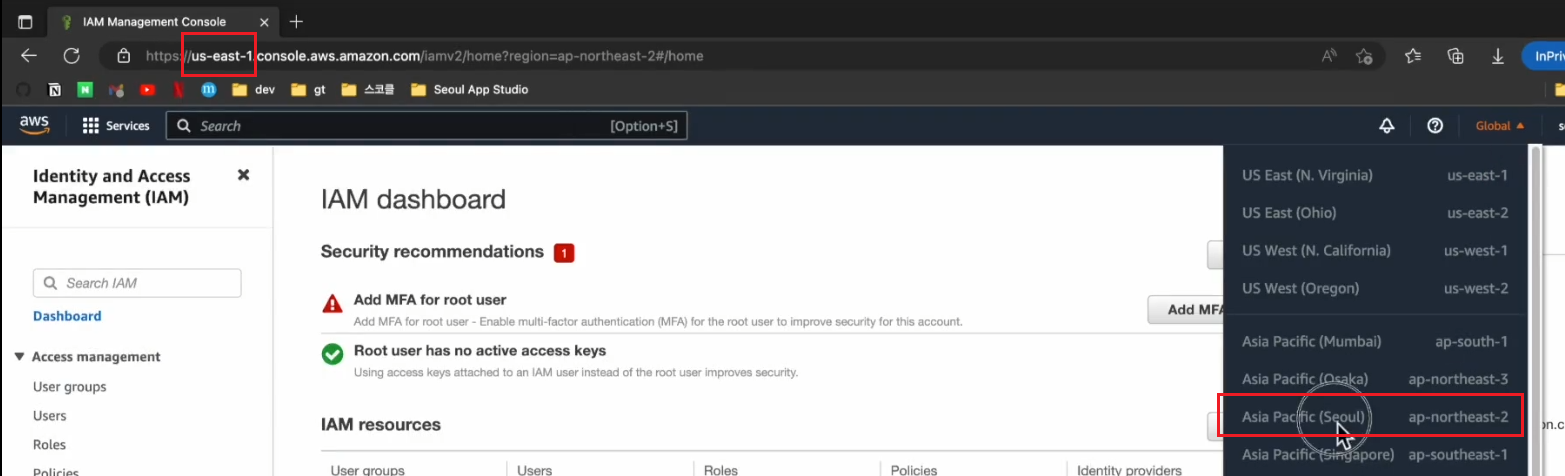Select Asia Pacific (Singapore) region
Image resolution: width=1565 pixels, height=476 pixels.
[1375, 455]
